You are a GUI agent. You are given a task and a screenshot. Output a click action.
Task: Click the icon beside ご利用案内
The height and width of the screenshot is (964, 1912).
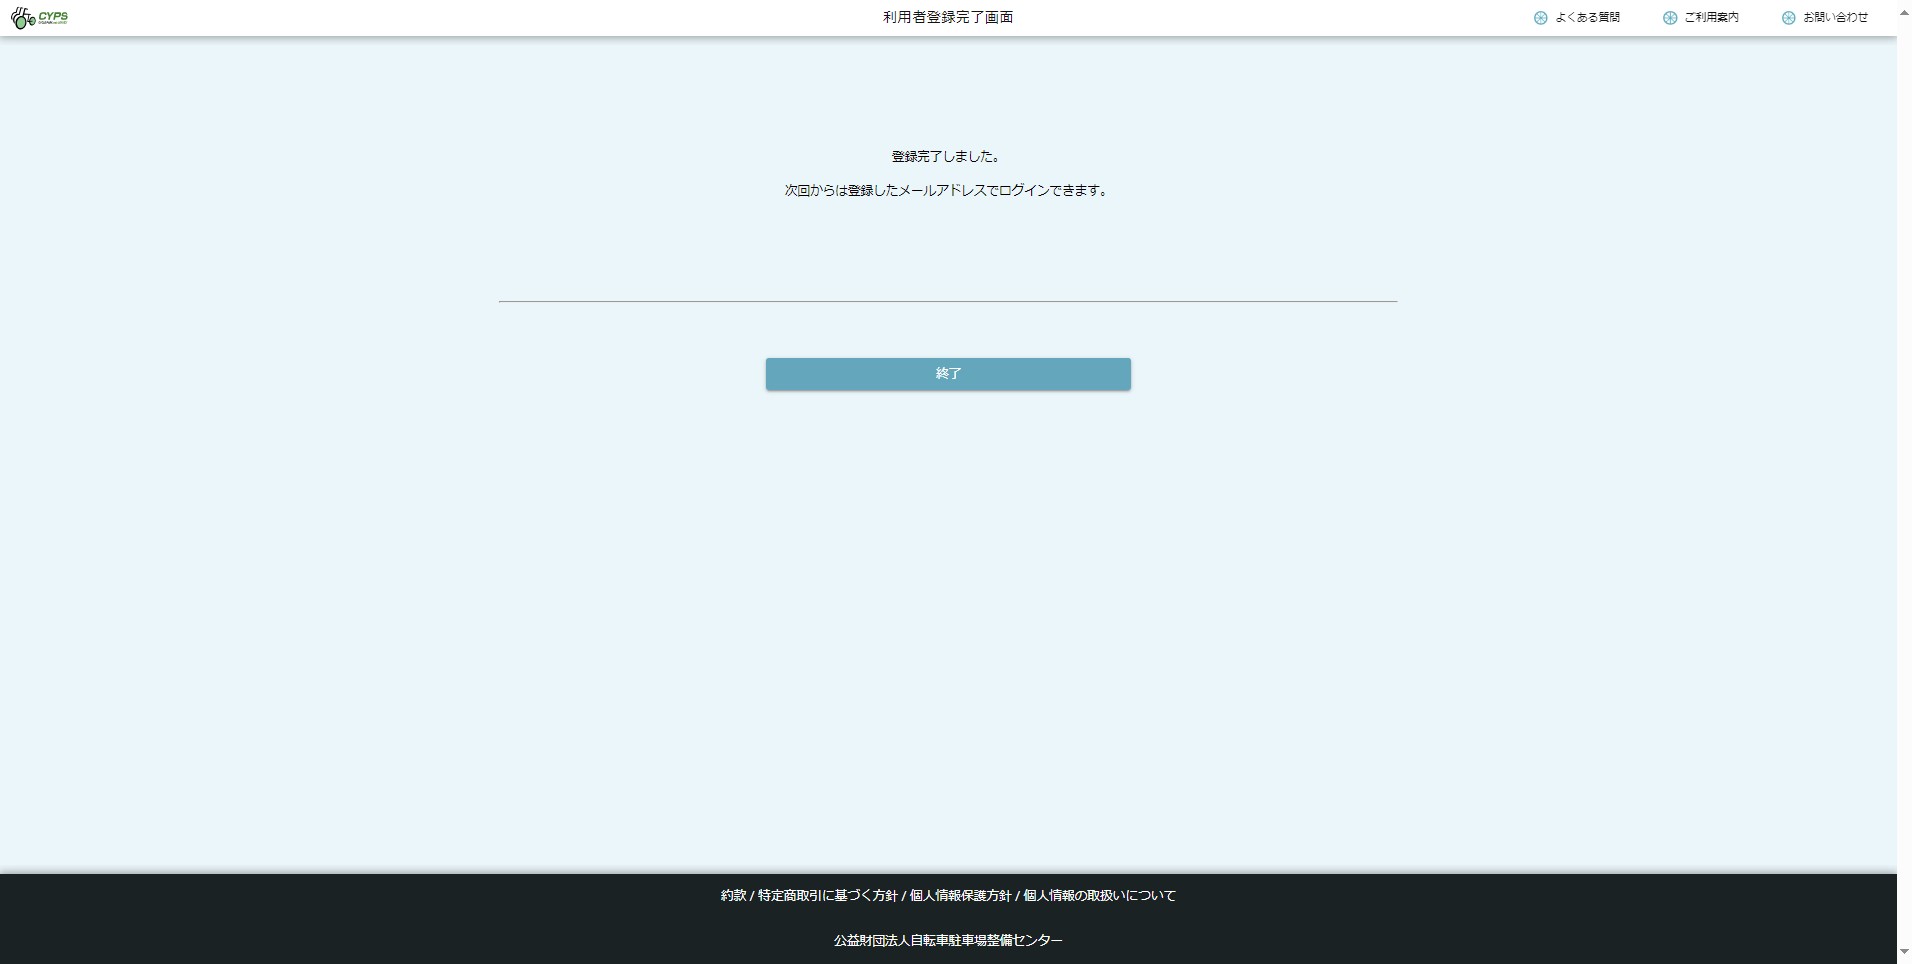[1669, 18]
